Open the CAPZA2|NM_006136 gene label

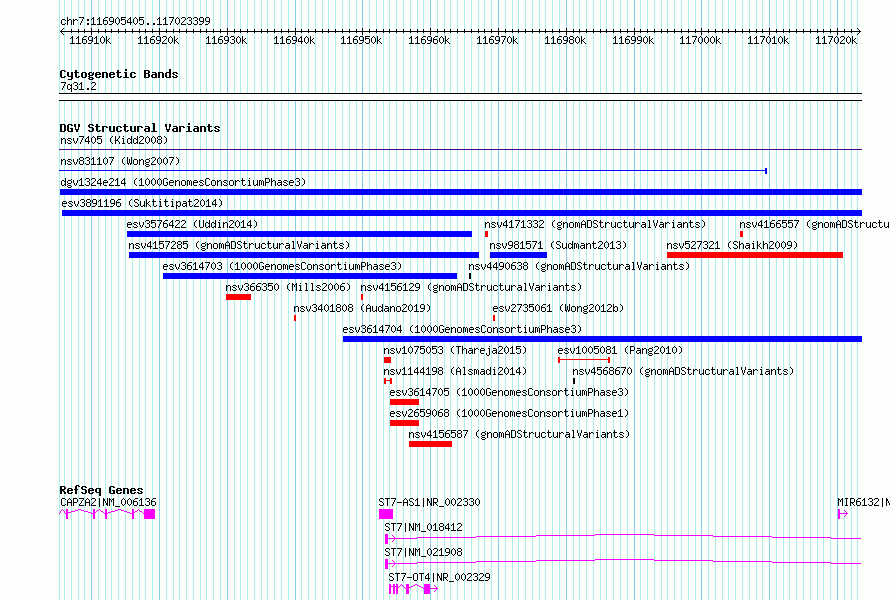(x=108, y=502)
